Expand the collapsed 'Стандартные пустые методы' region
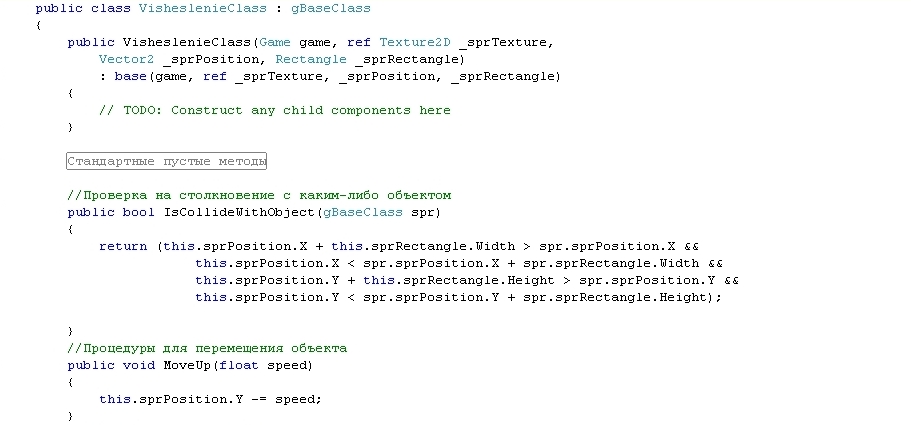 (x=166, y=161)
